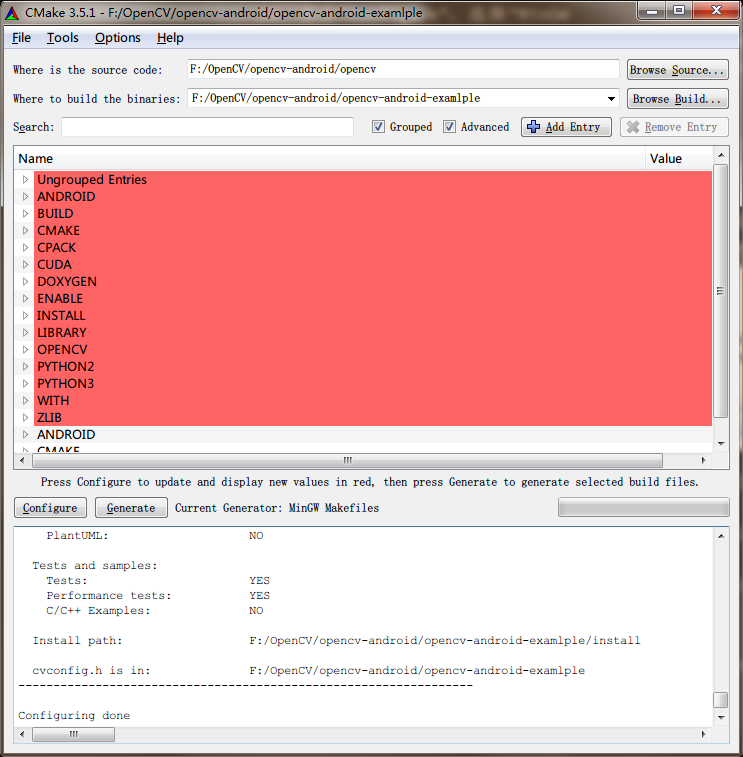This screenshot has width=743, height=757.
Task: Expand the red CMAKE group
Action: tap(26, 230)
